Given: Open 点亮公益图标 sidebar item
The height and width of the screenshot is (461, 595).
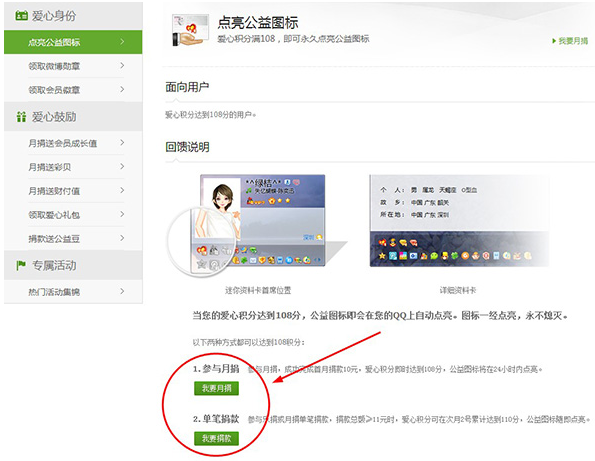Looking at the screenshot, I should 73,42.
